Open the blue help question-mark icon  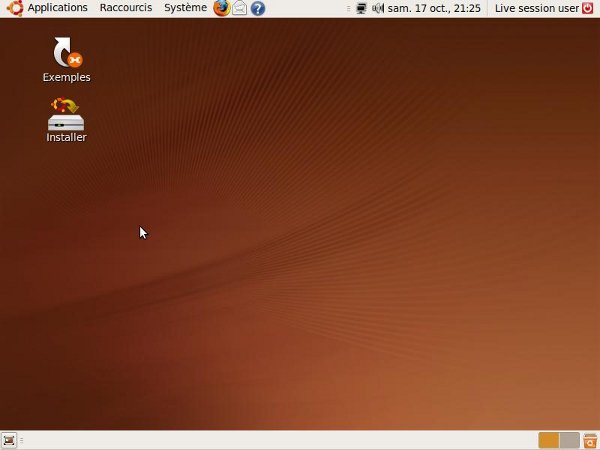pos(258,8)
